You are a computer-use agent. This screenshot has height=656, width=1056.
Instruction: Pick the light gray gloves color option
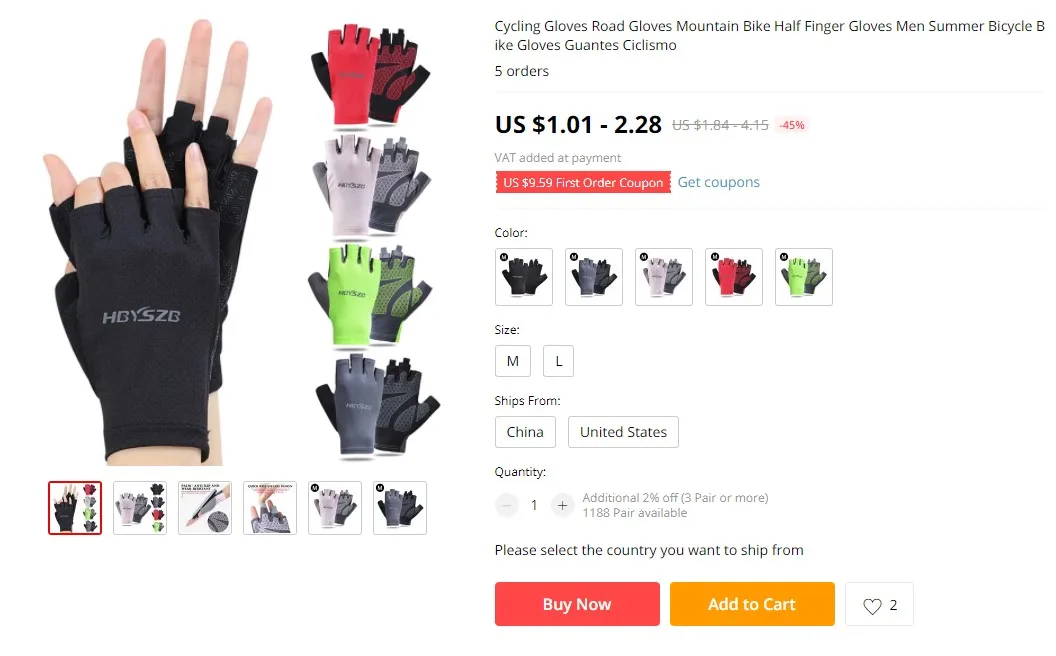point(664,277)
